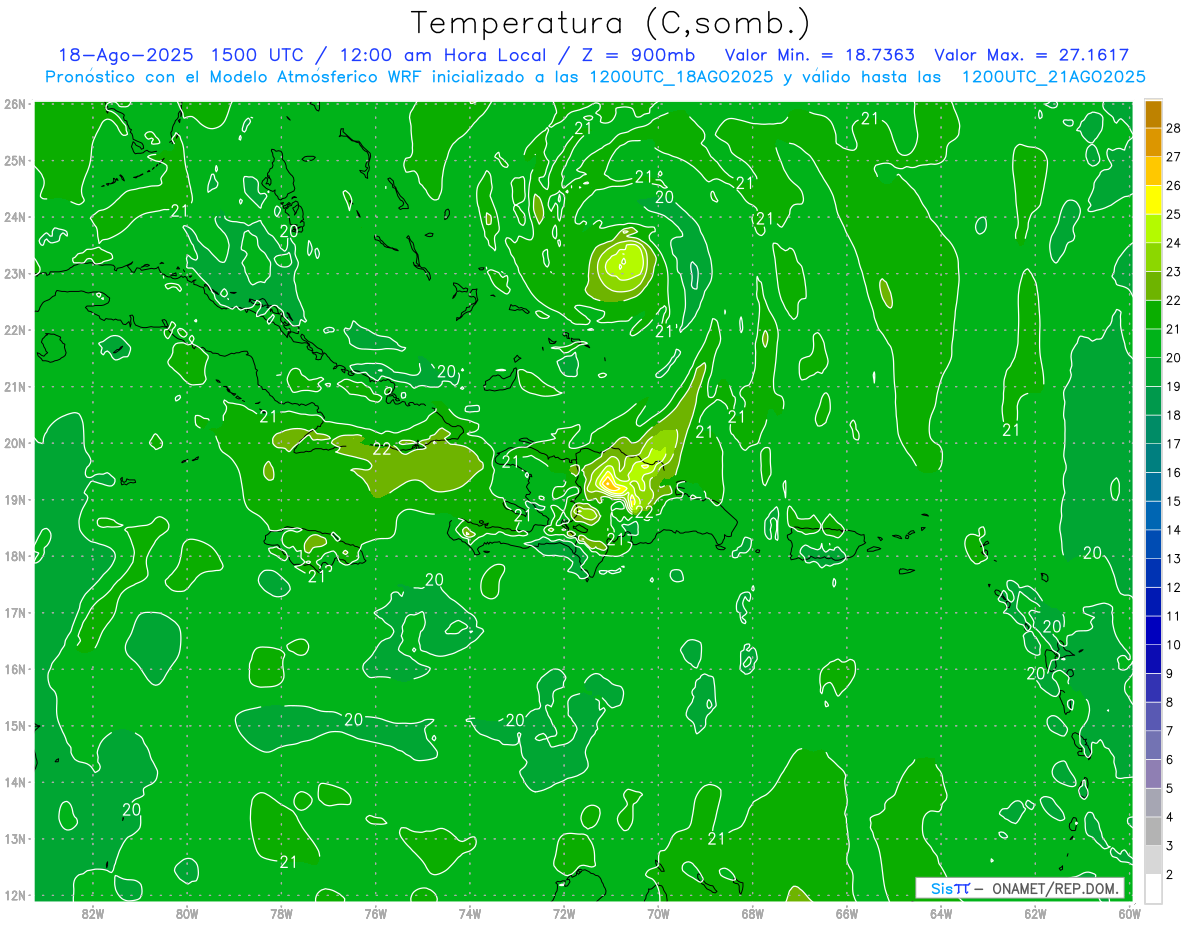
Task: Click value '2' on the color scale
Action: (1170, 875)
